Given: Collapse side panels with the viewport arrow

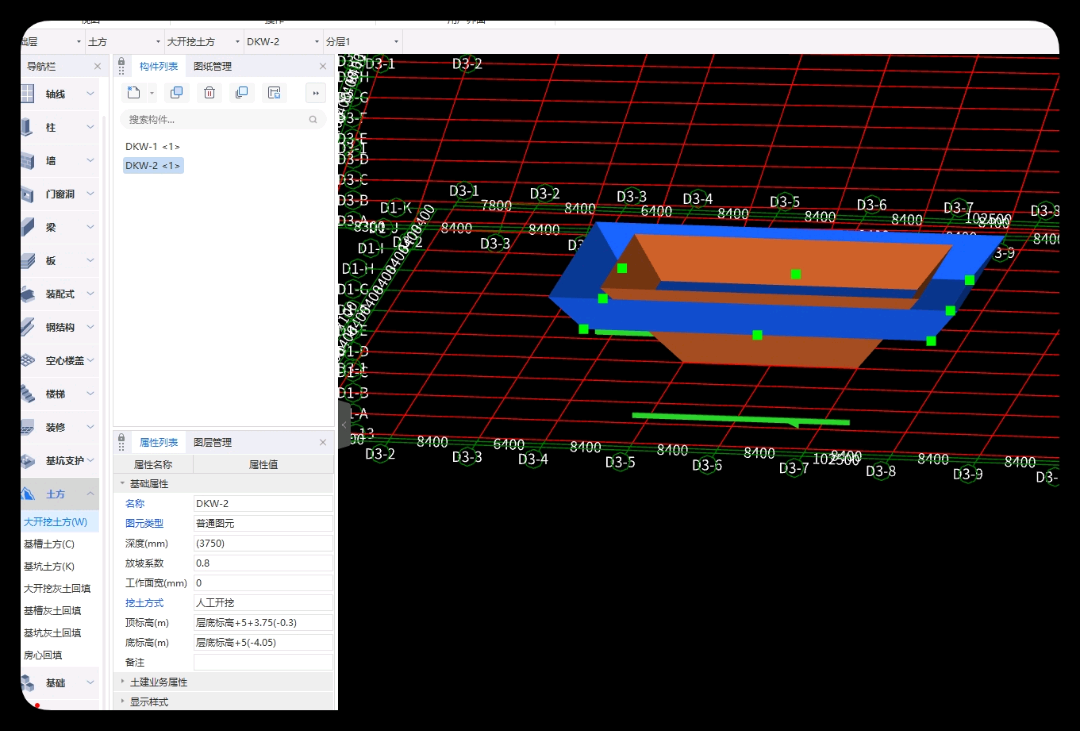Looking at the screenshot, I should (344, 425).
